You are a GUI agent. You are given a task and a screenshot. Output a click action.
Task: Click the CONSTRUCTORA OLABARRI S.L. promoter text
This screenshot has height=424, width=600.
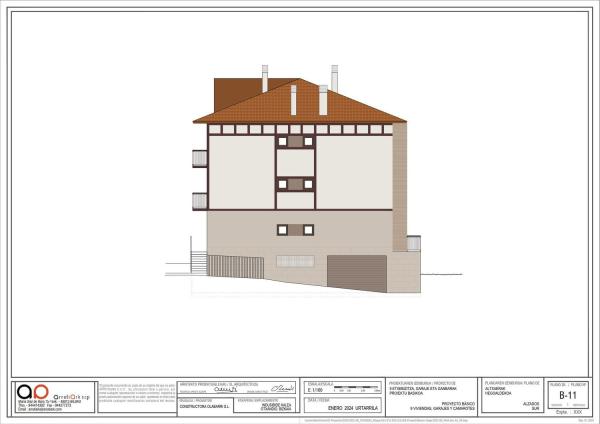pos(205,408)
